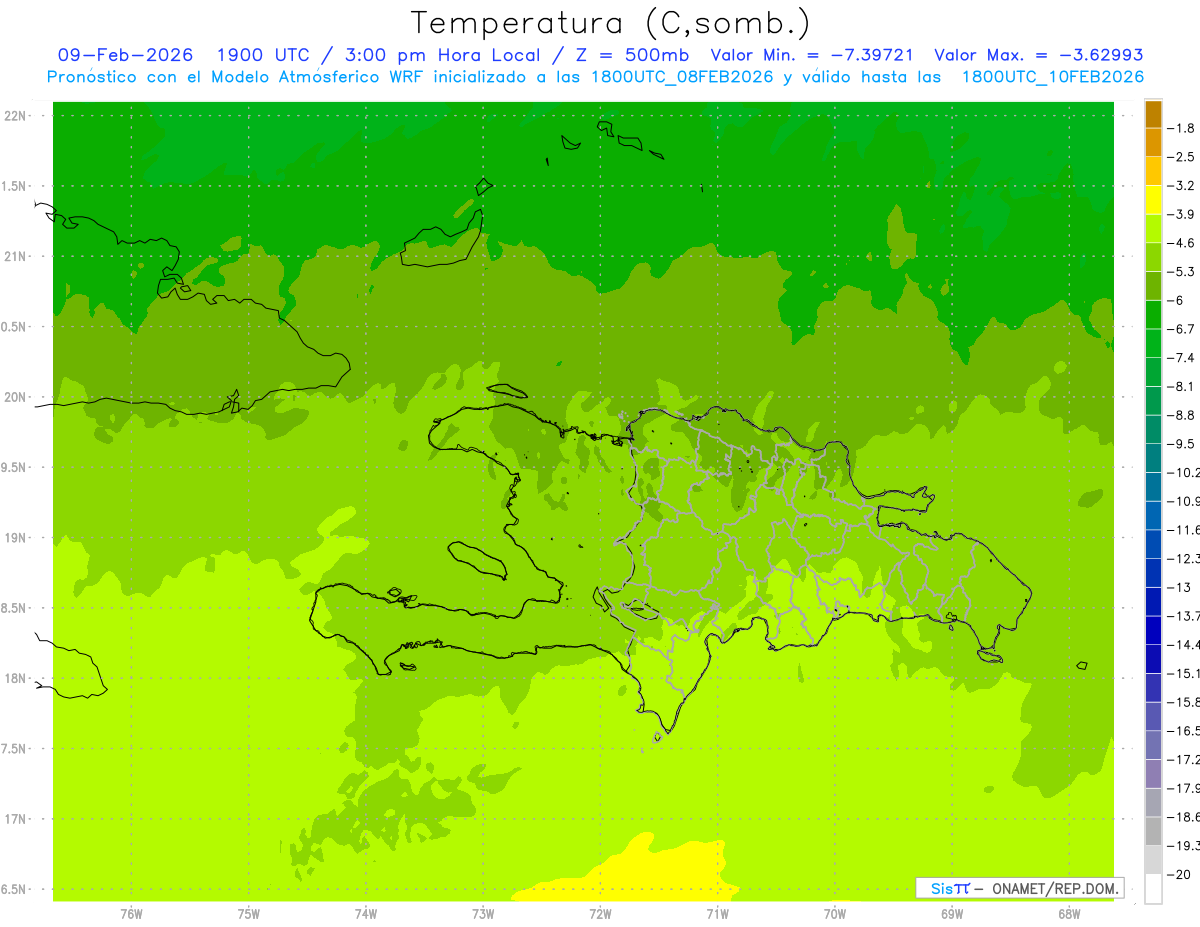Viewport: 1200px width, 927px height.
Task: Click the 73W longitude label
Action: click(x=483, y=914)
